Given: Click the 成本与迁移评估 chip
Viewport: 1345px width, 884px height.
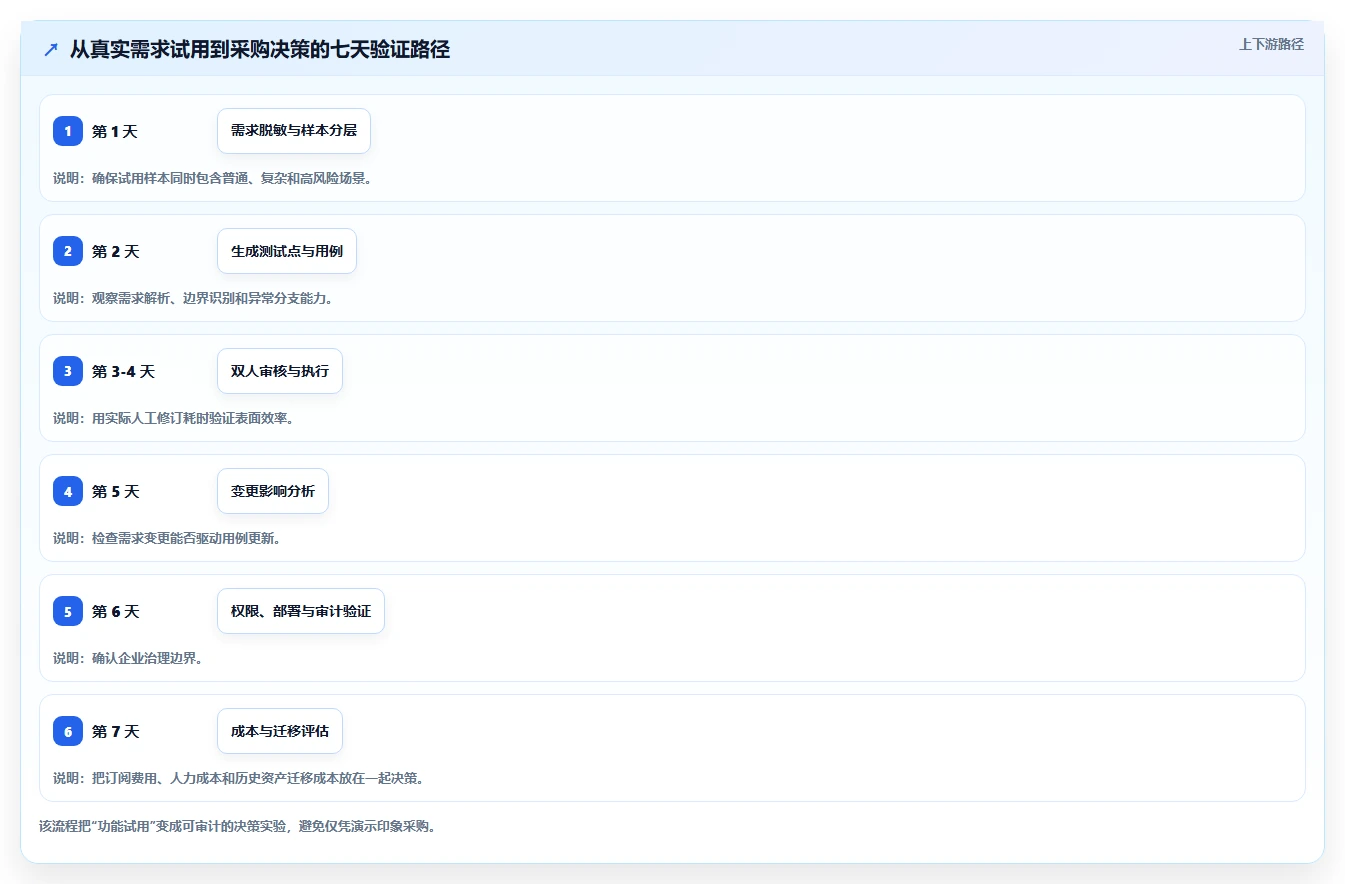Looking at the screenshot, I should point(280,731).
